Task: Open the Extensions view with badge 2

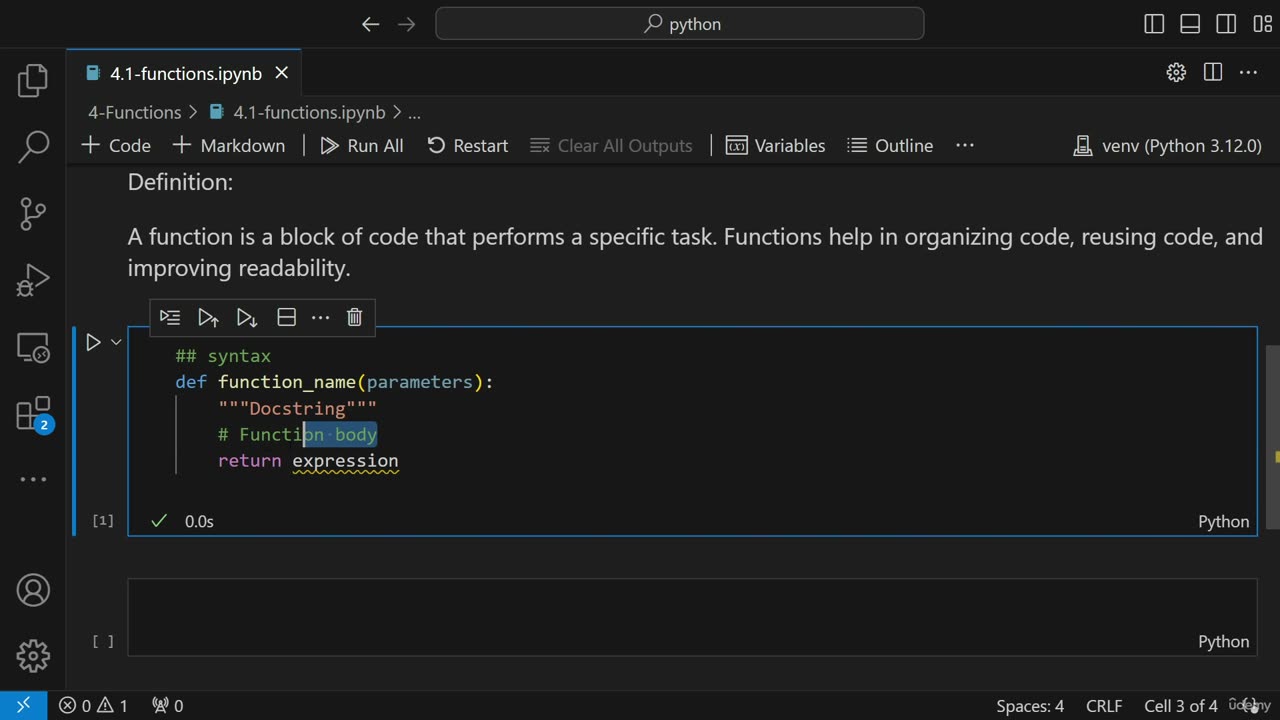Action: pos(33,413)
